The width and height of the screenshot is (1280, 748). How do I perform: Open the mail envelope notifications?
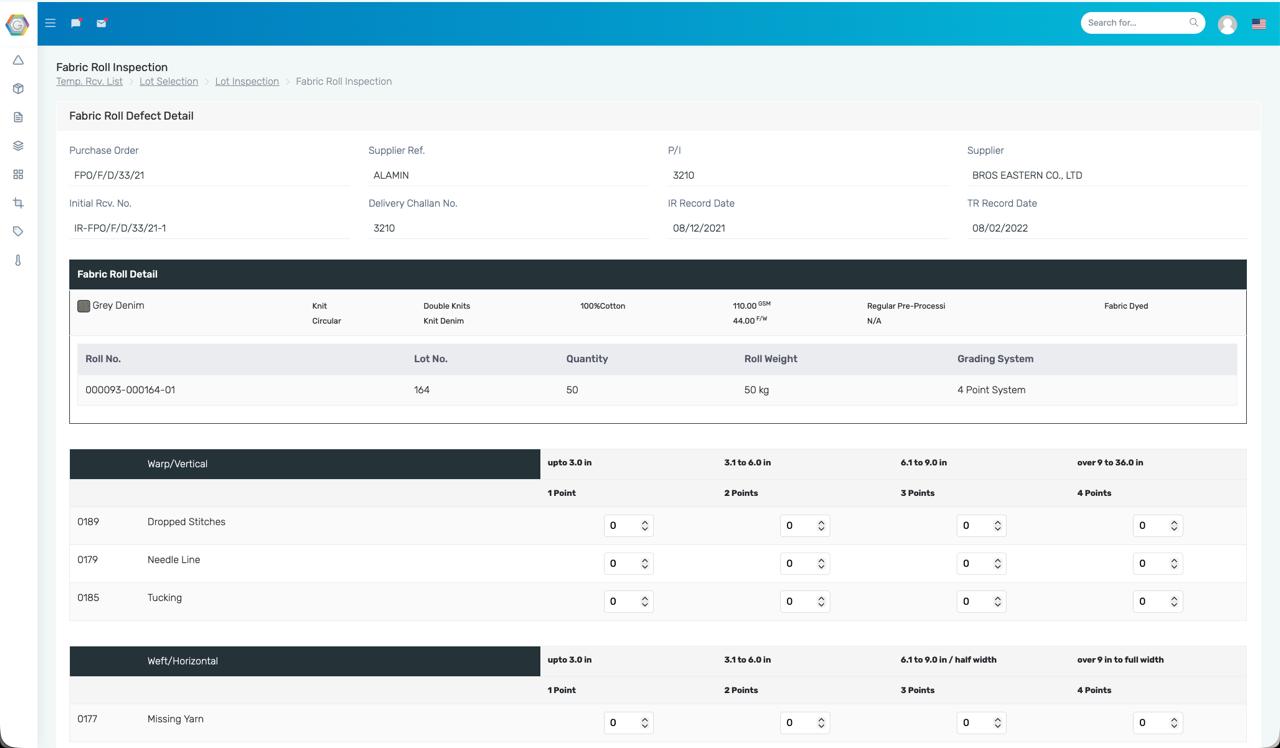click(101, 23)
